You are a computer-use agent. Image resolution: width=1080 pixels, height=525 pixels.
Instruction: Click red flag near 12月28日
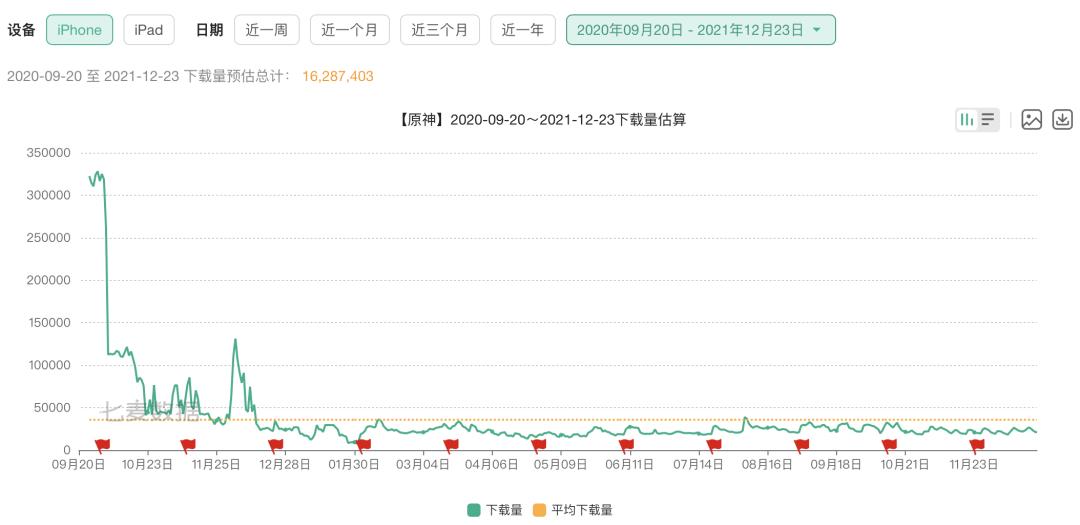tap(276, 445)
